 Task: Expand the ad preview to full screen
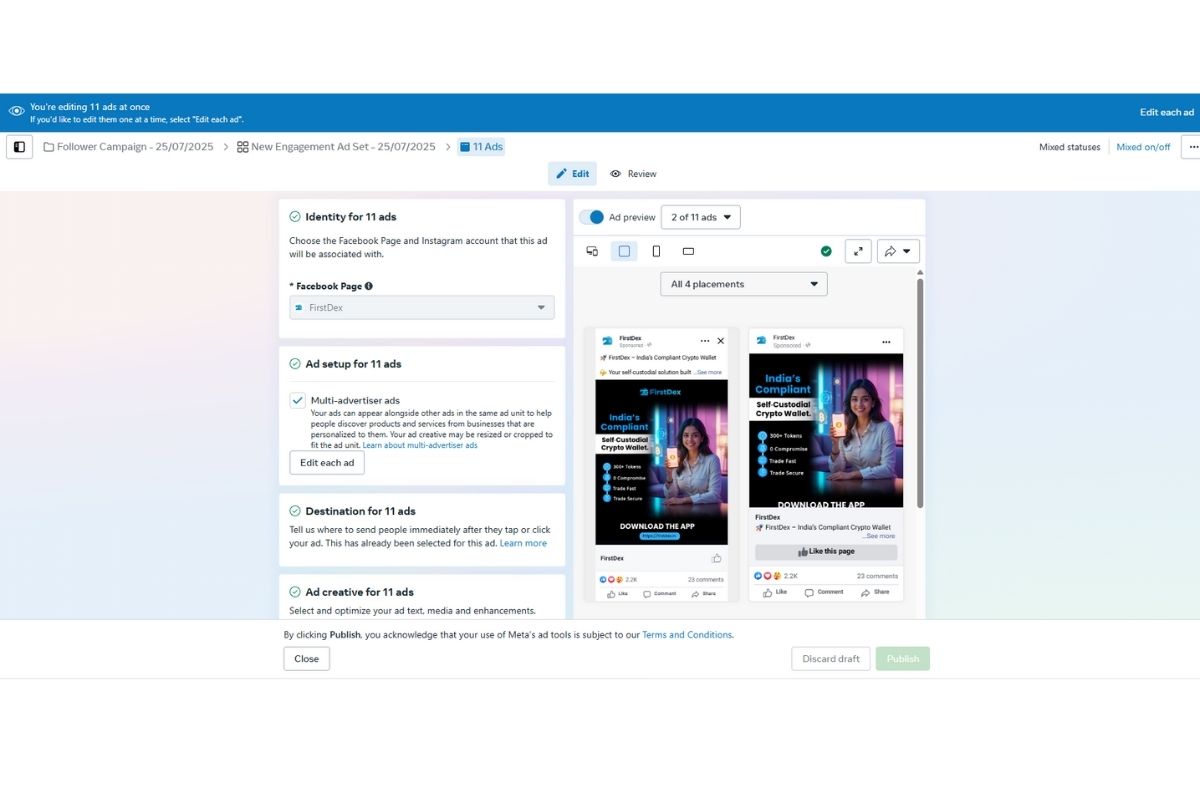point(858,251)
